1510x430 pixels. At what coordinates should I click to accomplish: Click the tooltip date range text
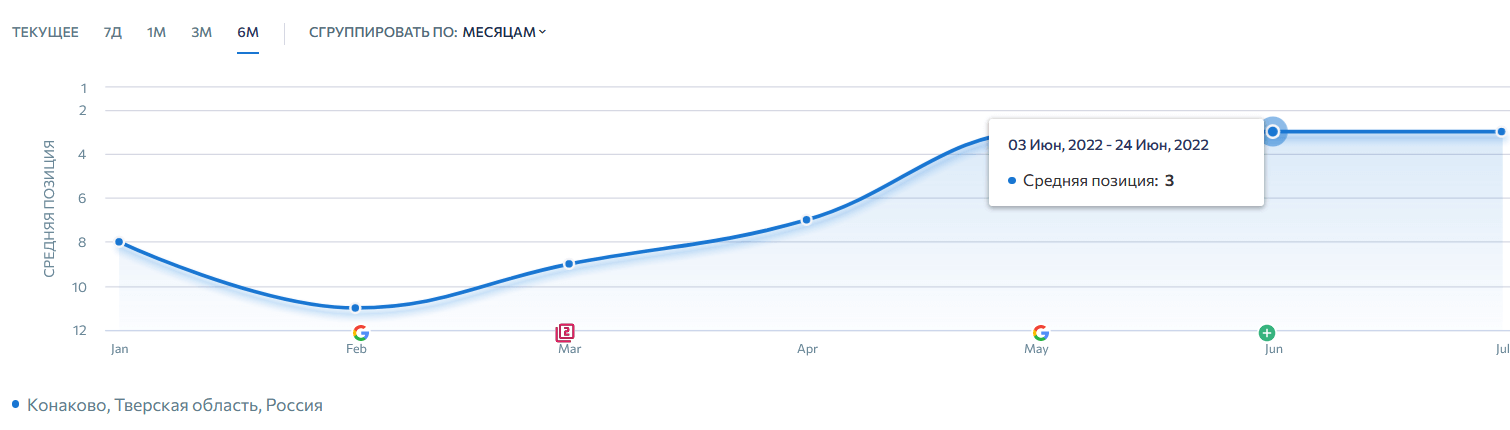tap(1108, 145)
